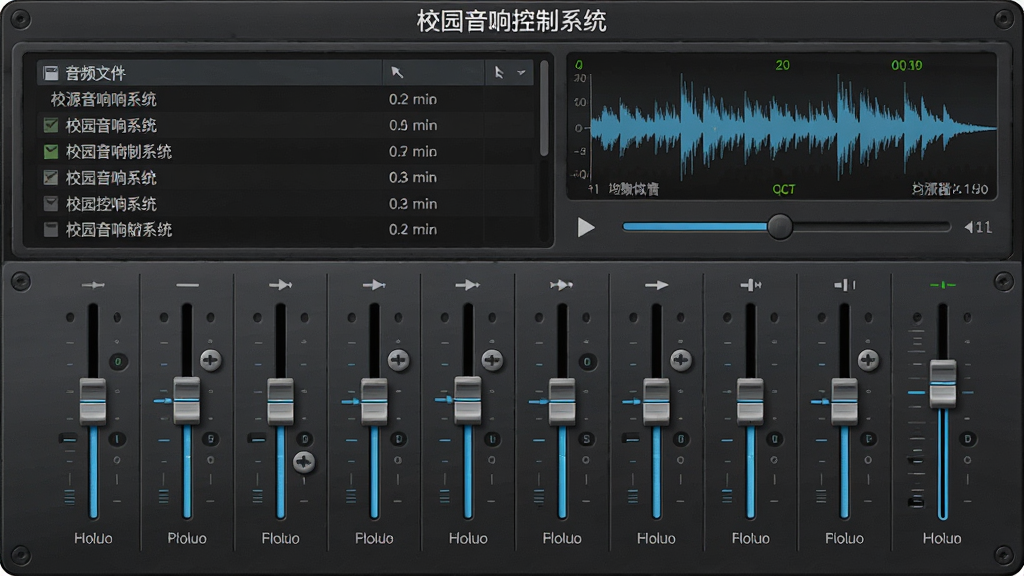Select the 校源音响响系统 row
The image size is (1024, 576).
(x=287, y=99)
